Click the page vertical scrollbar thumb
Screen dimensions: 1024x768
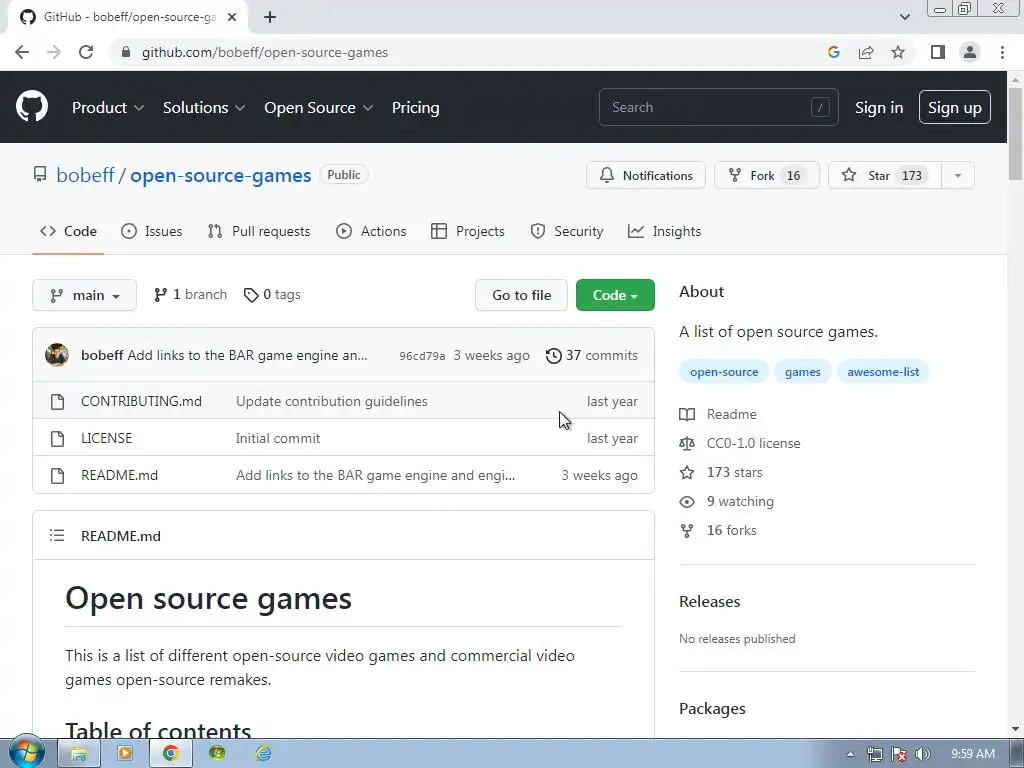tap(1015, 134)
